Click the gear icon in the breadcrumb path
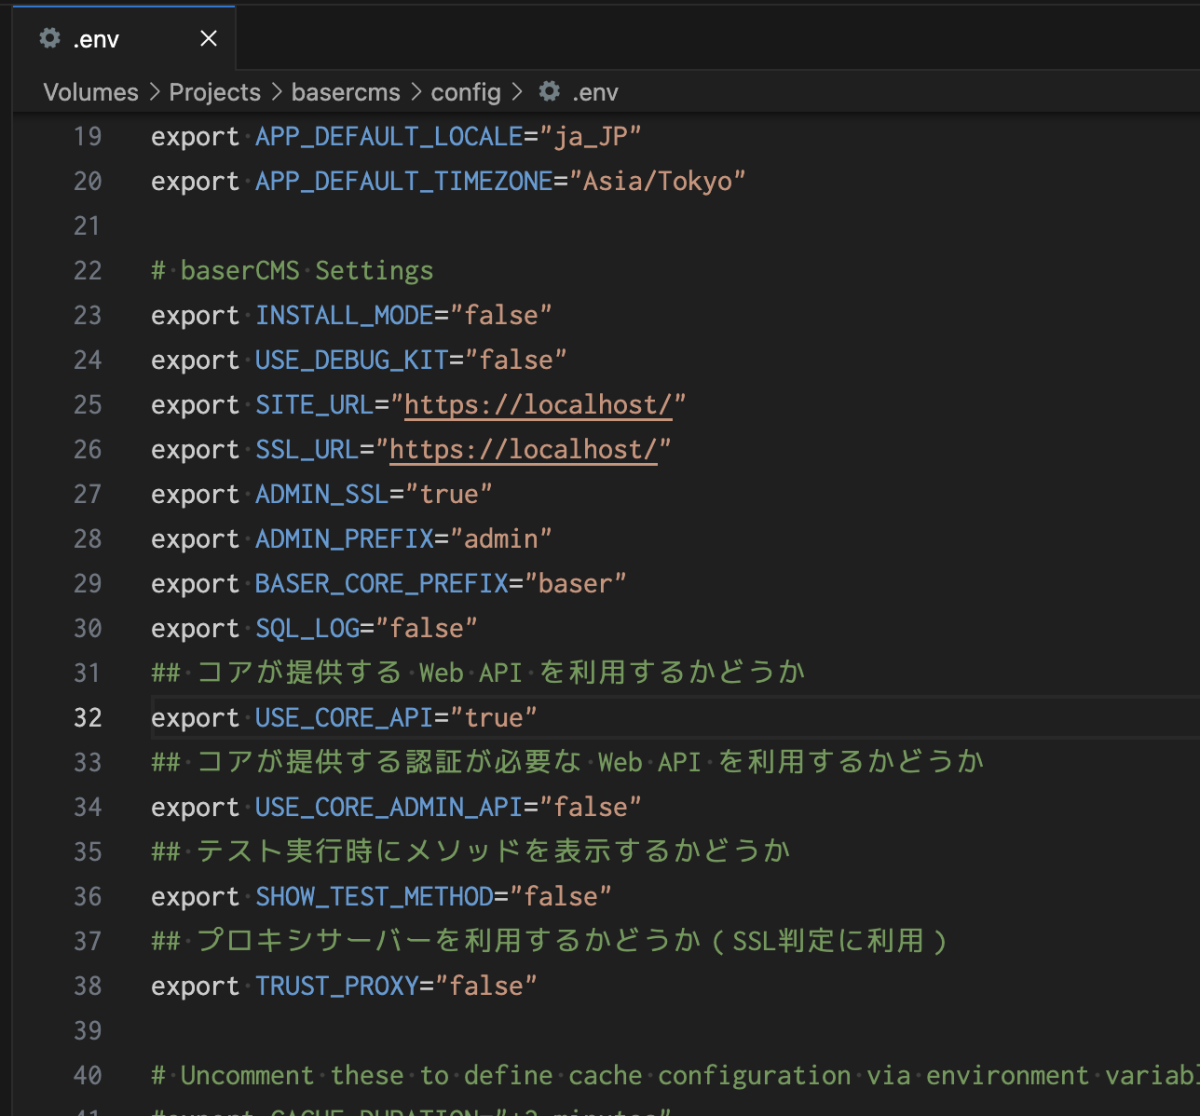Viewport: 1200px width, 1116px height. pos(548,92)
